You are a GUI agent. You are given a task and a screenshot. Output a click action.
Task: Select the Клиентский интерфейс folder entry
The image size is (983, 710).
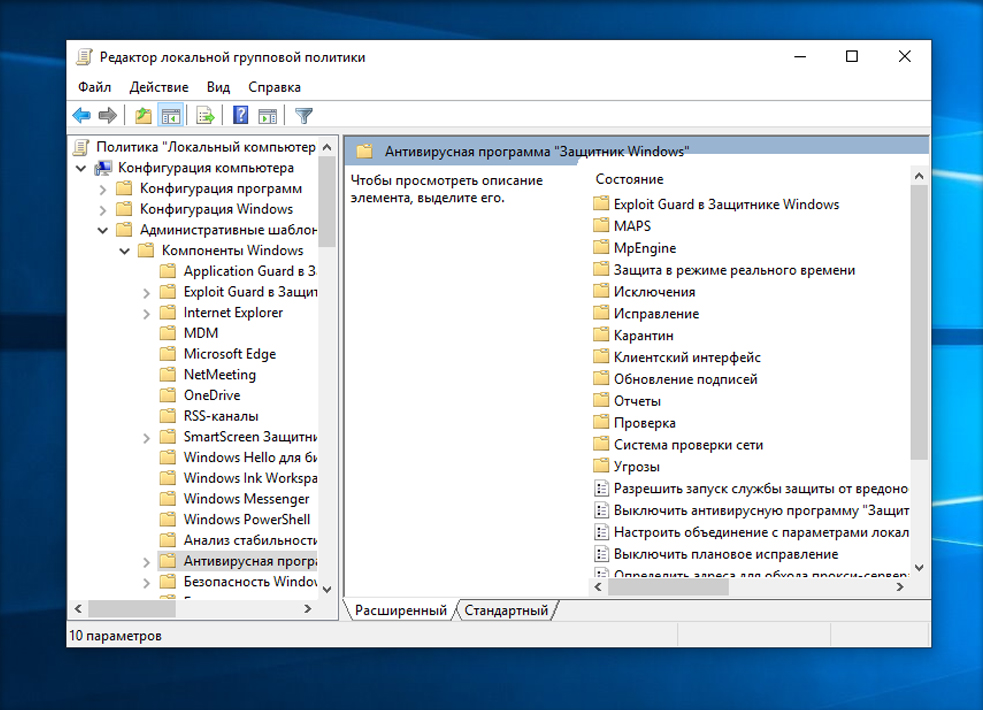(x=686, y=357)
